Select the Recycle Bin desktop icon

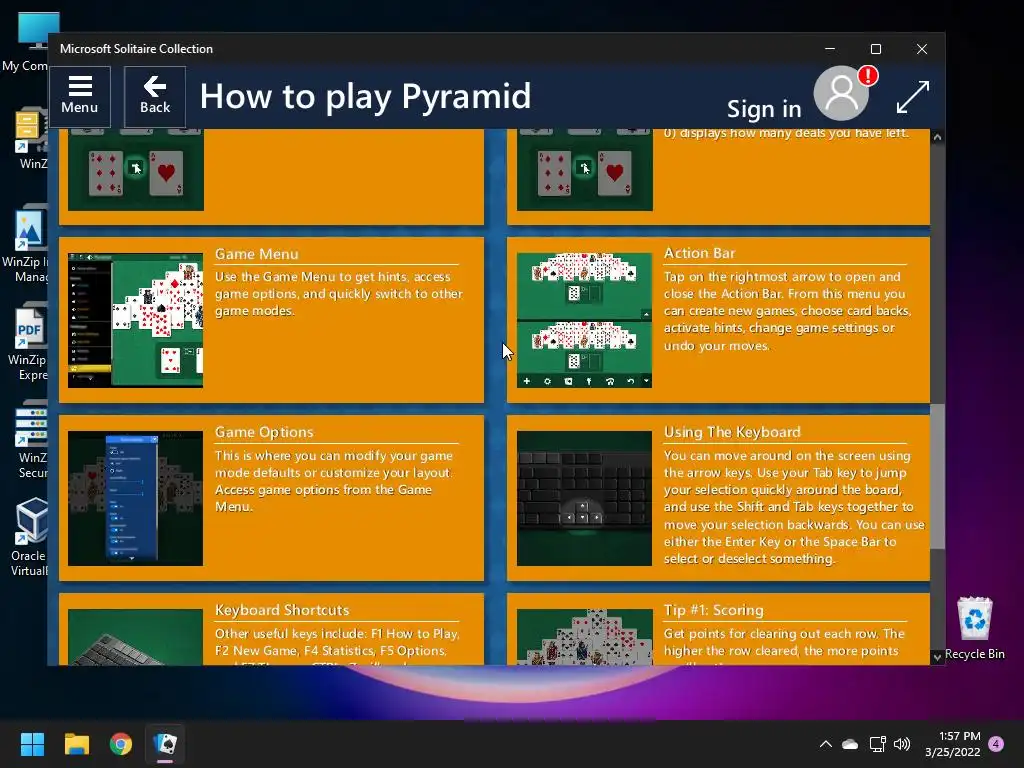click(974, 628)
